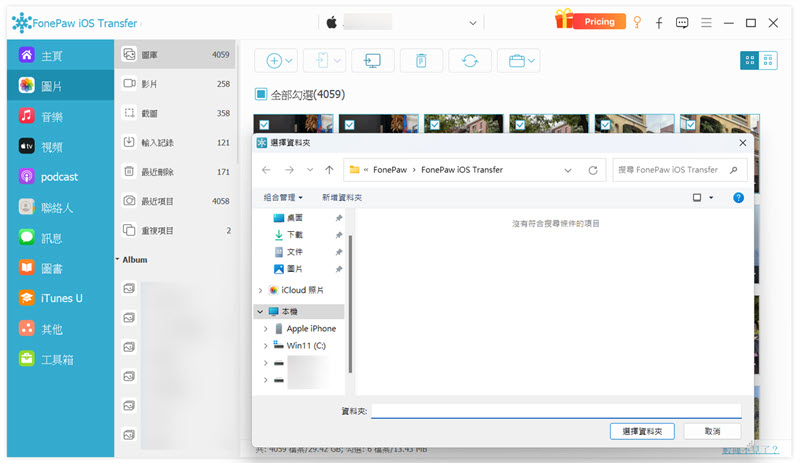Select the 重復項目 duplicates category
The height and width of the screenshot is (463, 800).
[x=176, y=230]
